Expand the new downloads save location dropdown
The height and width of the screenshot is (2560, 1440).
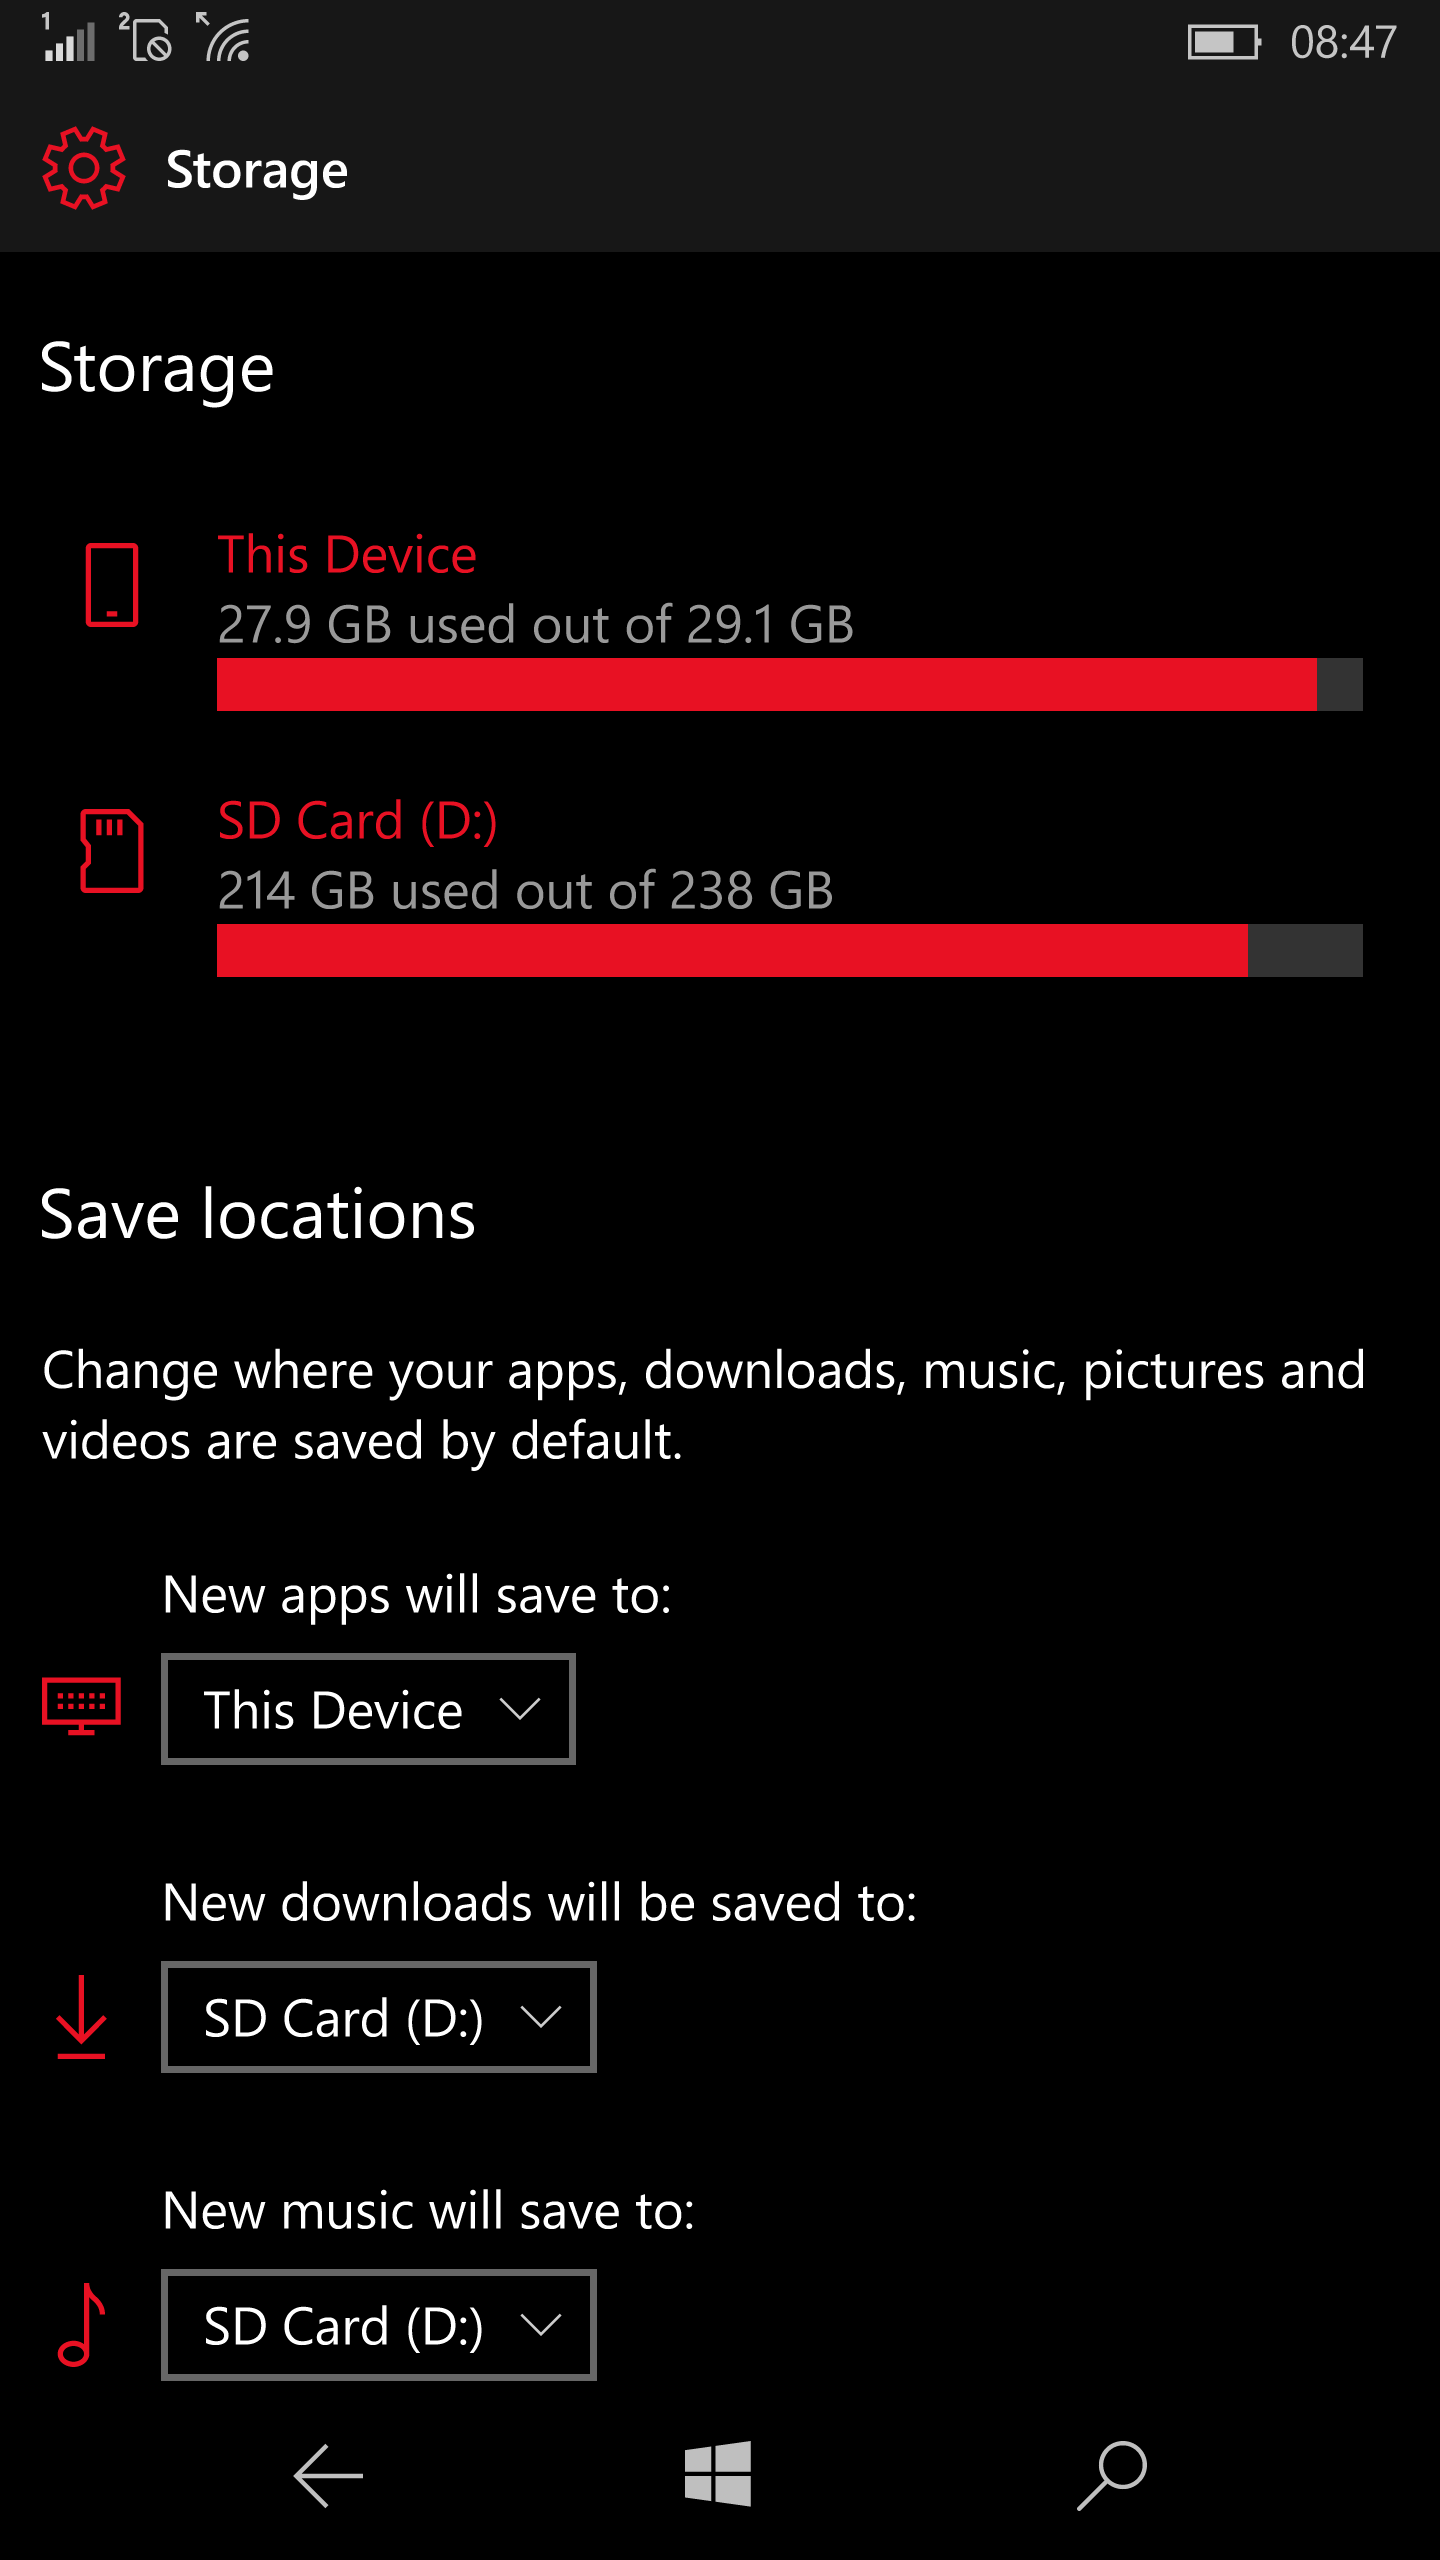pyautogui.click(x=379, y=2017)
